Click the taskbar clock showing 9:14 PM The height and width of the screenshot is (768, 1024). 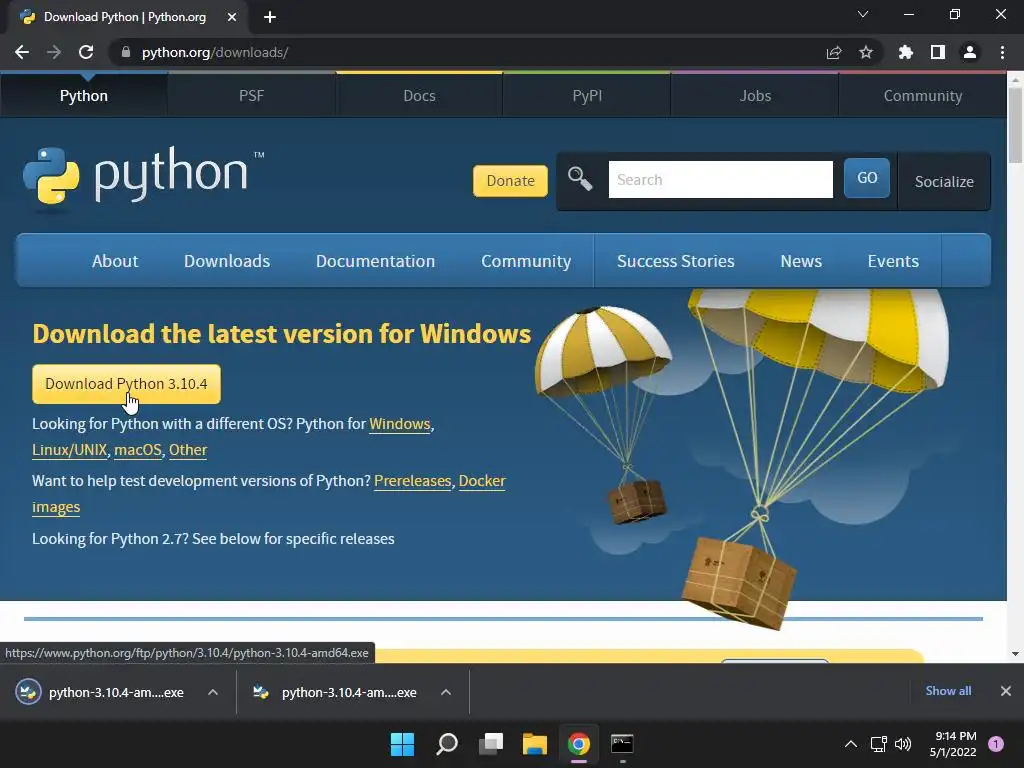[x=953, y=744]
